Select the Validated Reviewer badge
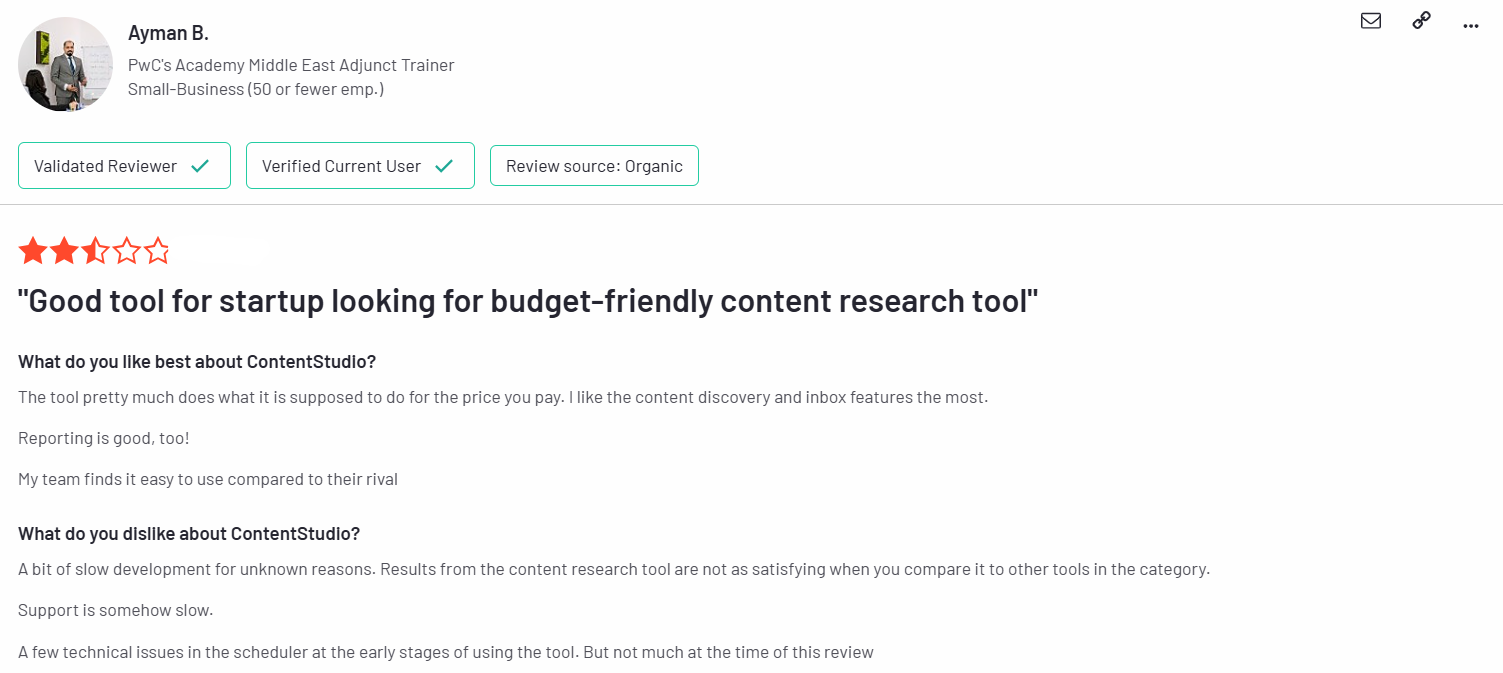The image size is (1503, 673). pos(124,166)
